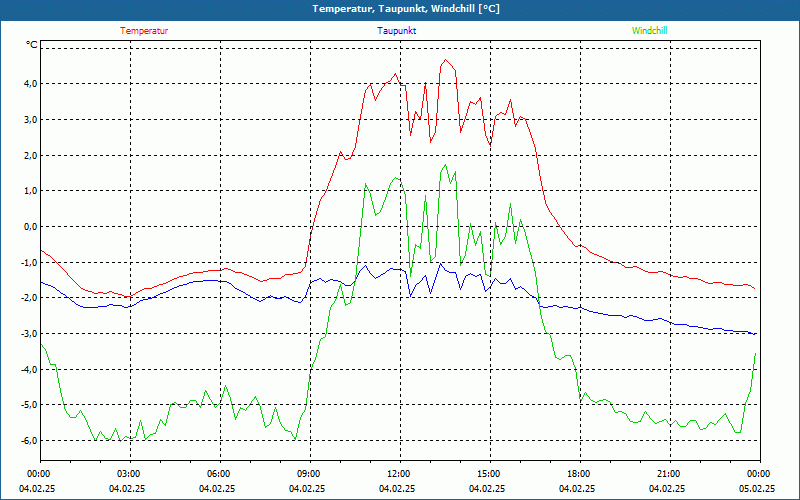Viewport: 800px width, 500px height.
Task: Click the highest peak of the green windchill curve
Action: pos(445,165)
